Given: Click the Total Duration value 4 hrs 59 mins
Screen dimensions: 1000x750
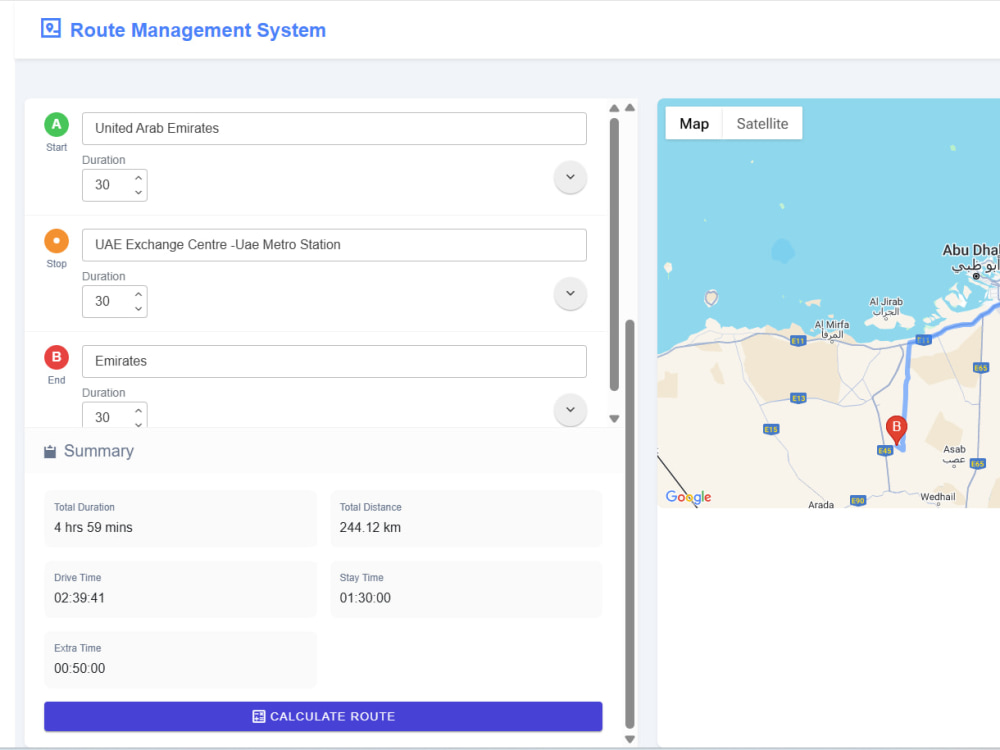Looking at the screenshot, I should tap(93, 527).
